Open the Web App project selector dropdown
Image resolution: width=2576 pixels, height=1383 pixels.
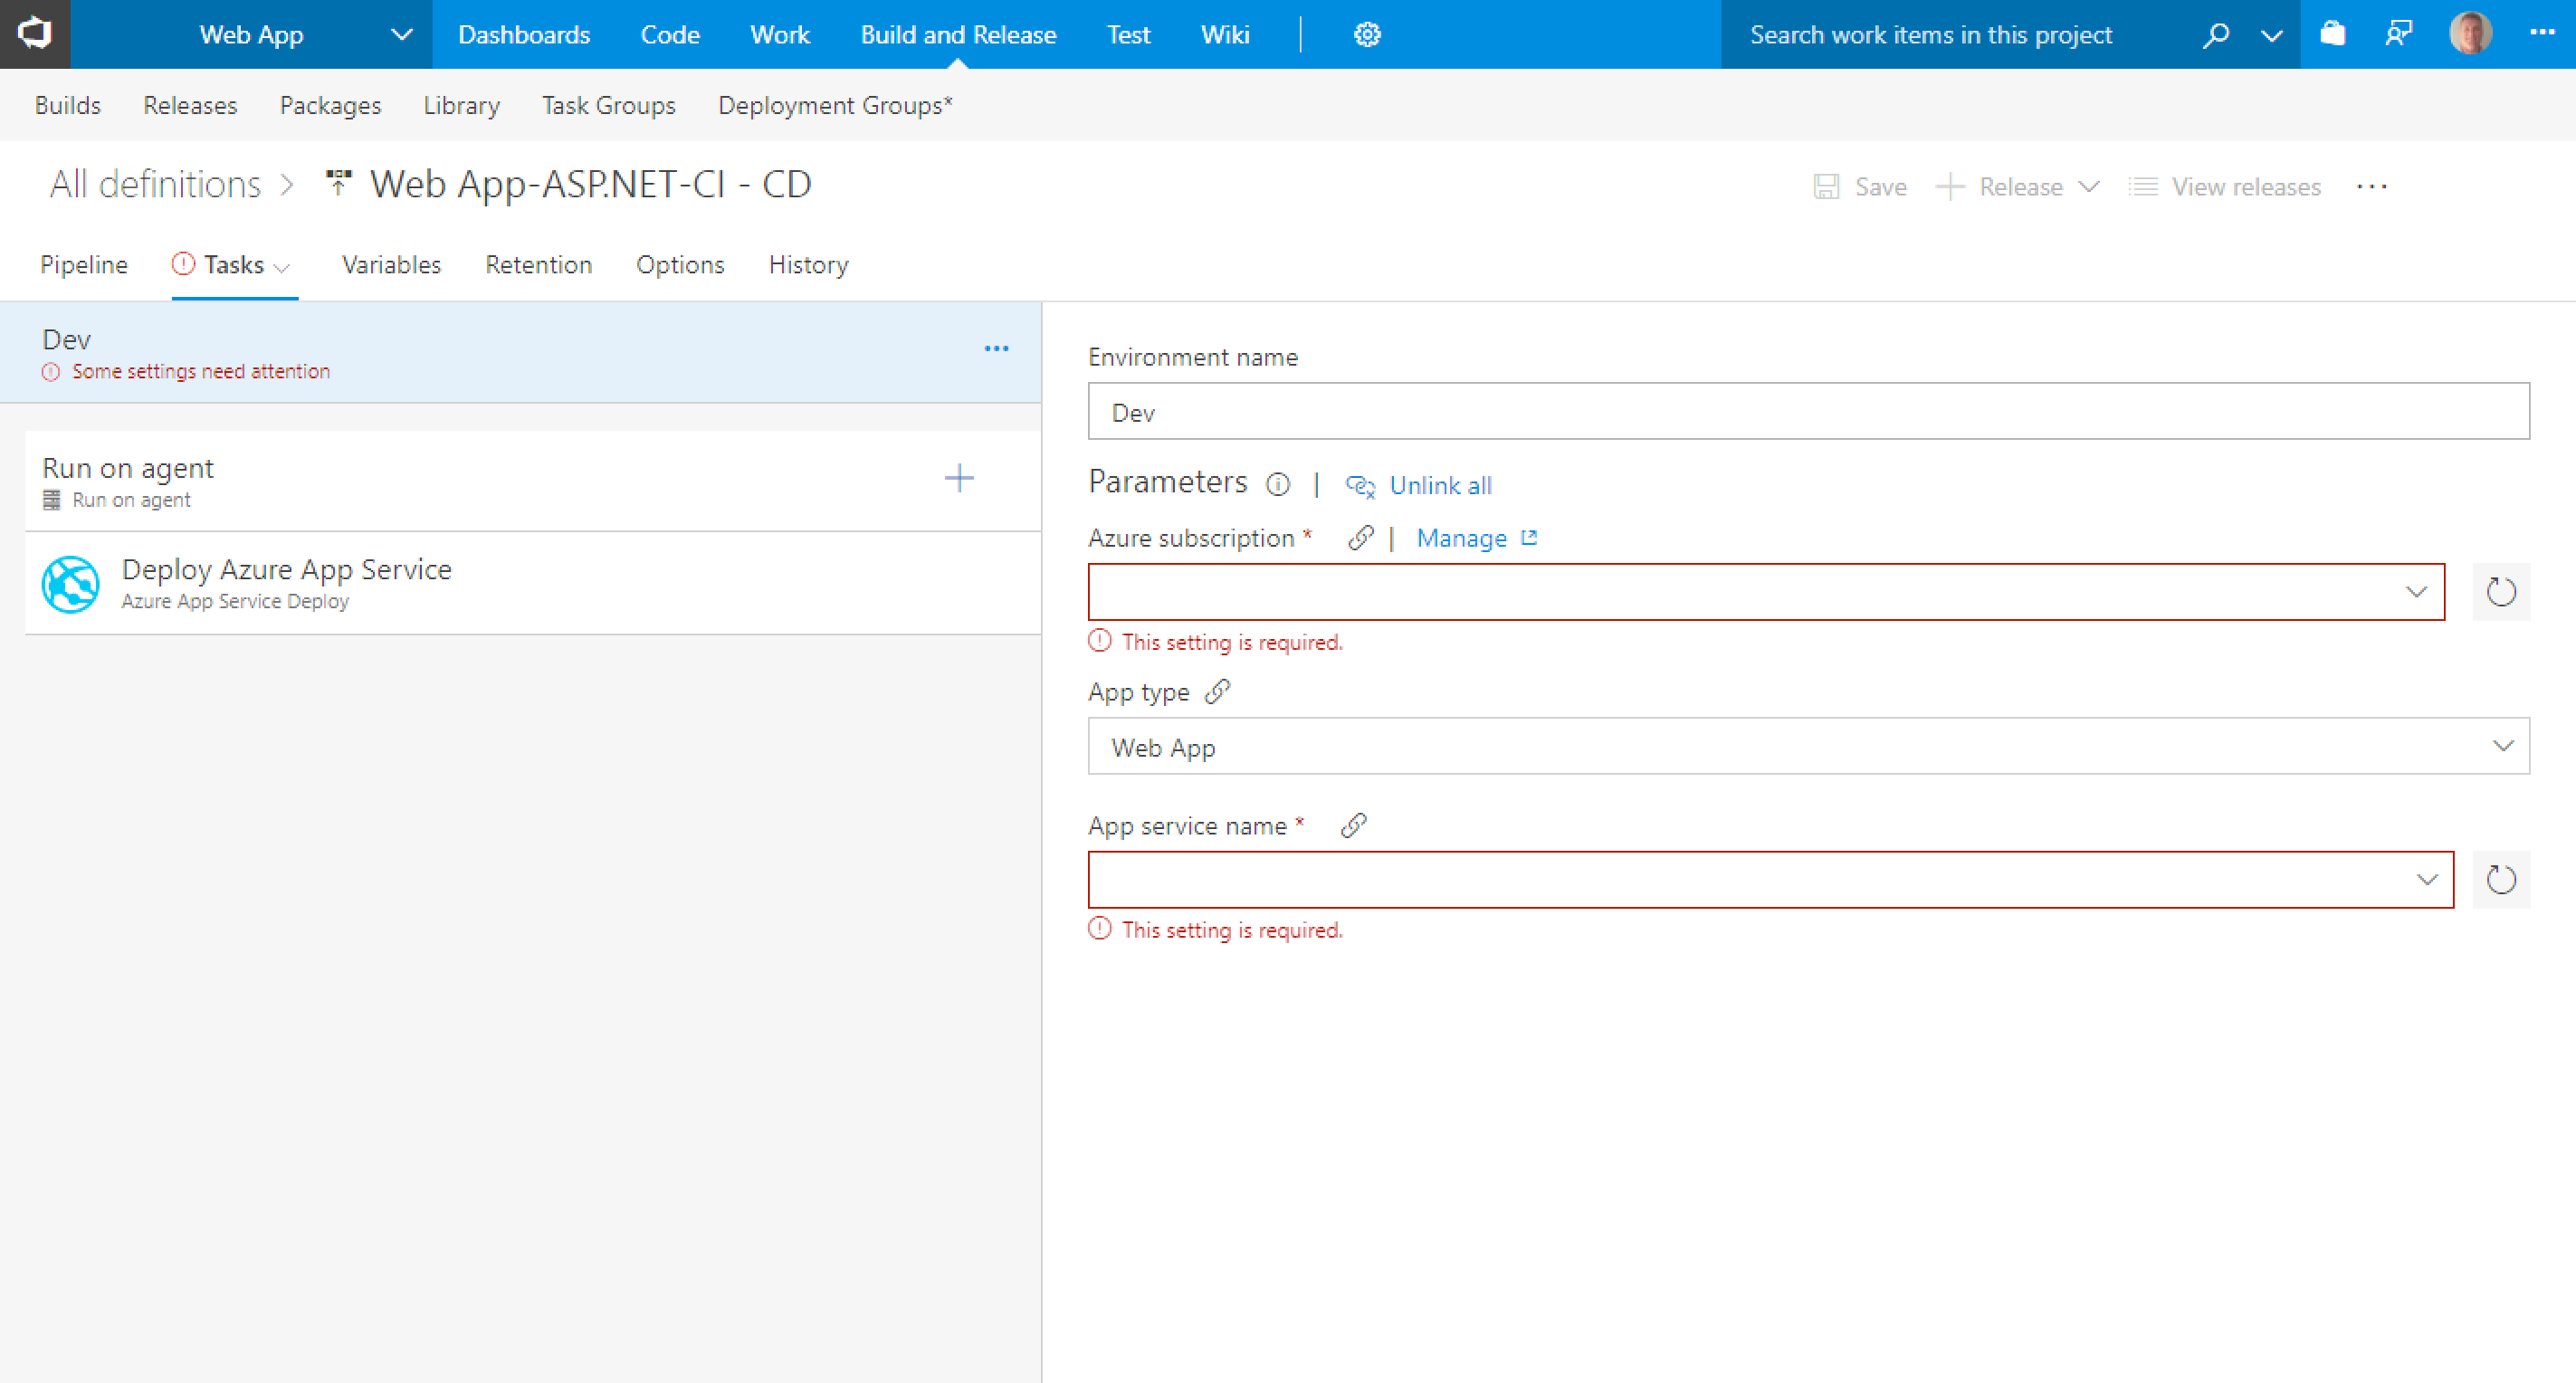[x=401, y=35]
